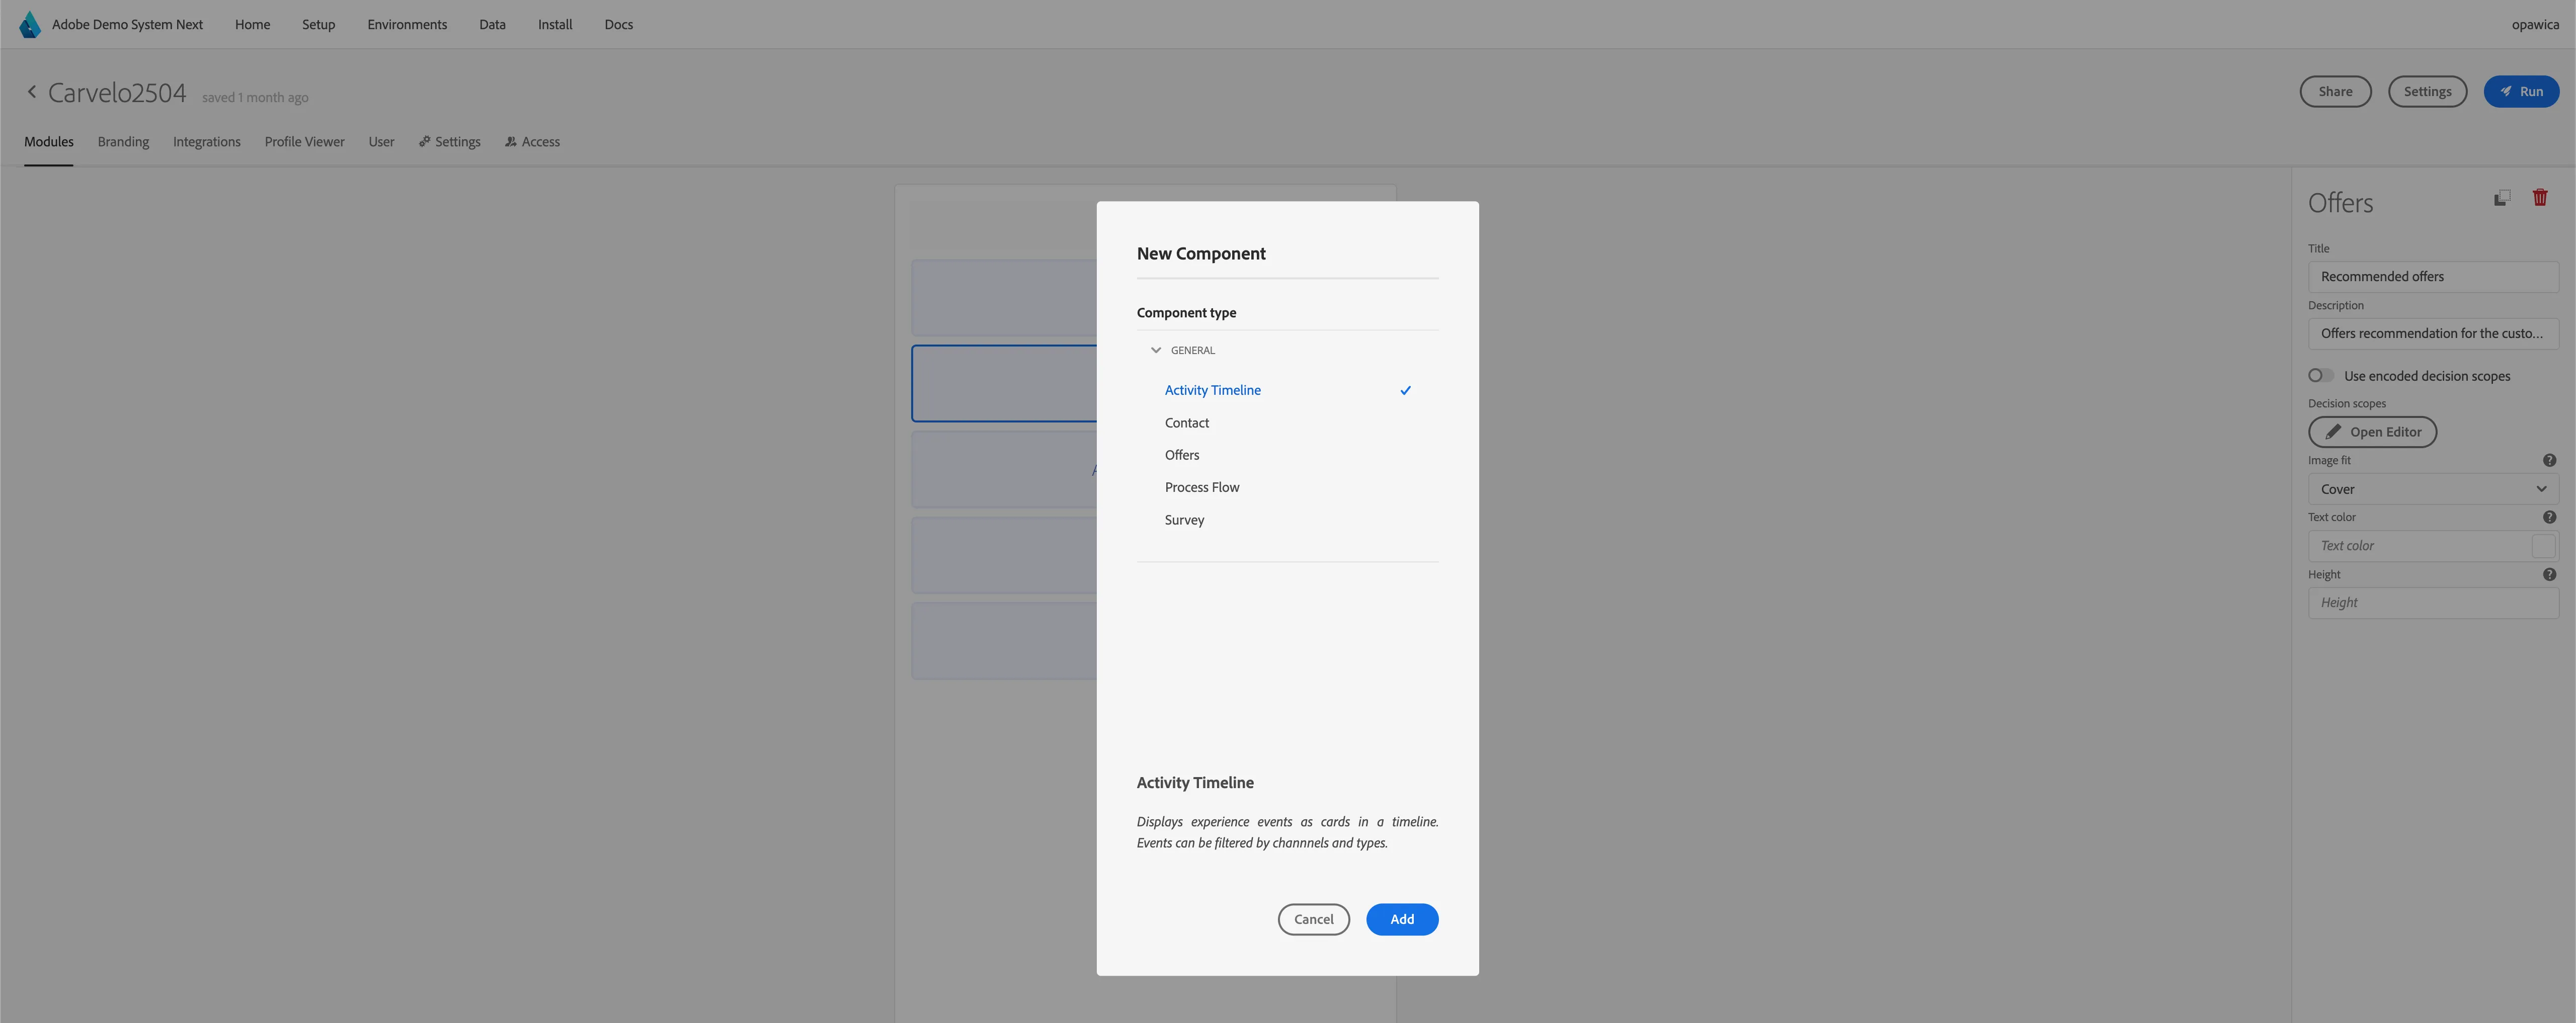Click the Adobe Demo System logo icon

tap(30, 24)
